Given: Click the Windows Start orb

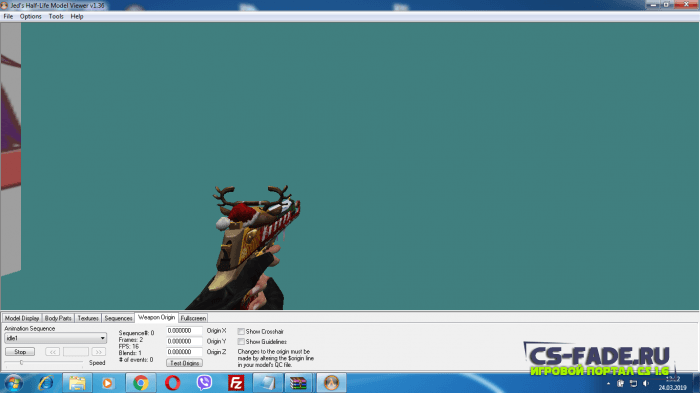Looking at the screenshot, I should (13, 383).
